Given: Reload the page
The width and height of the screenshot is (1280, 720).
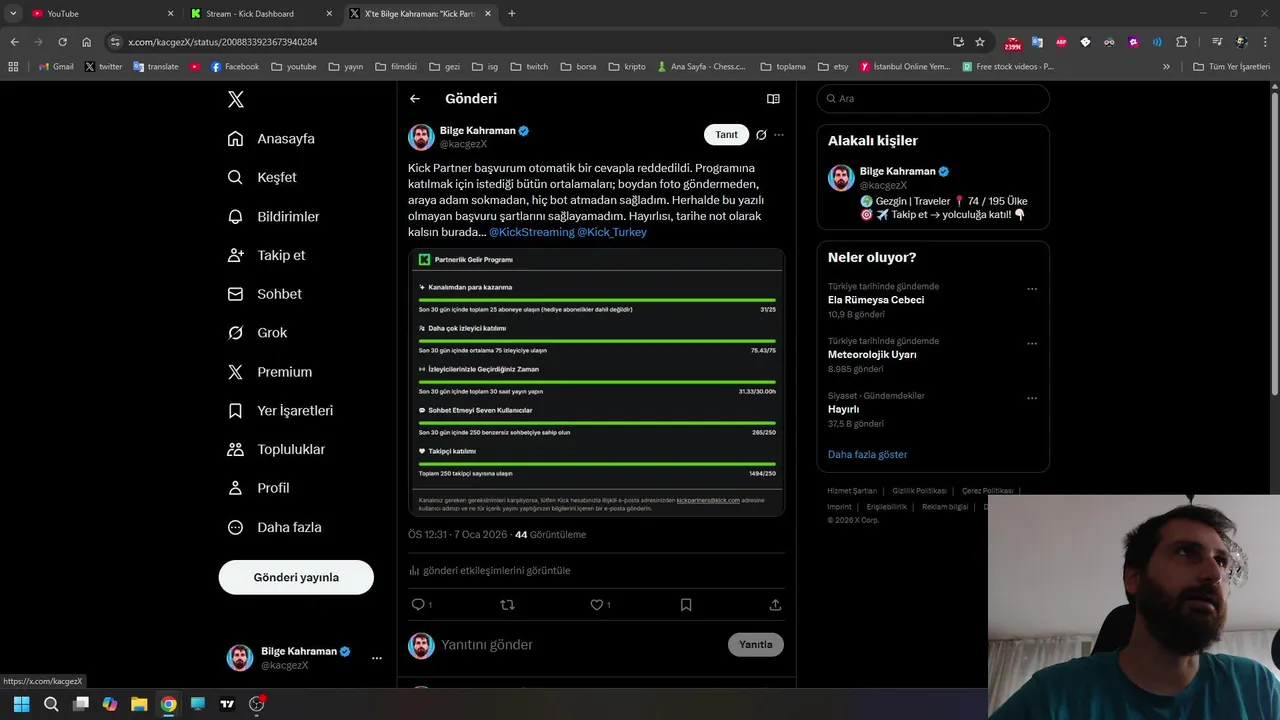Looking at the screenshot, I should [x=62, y=42].
